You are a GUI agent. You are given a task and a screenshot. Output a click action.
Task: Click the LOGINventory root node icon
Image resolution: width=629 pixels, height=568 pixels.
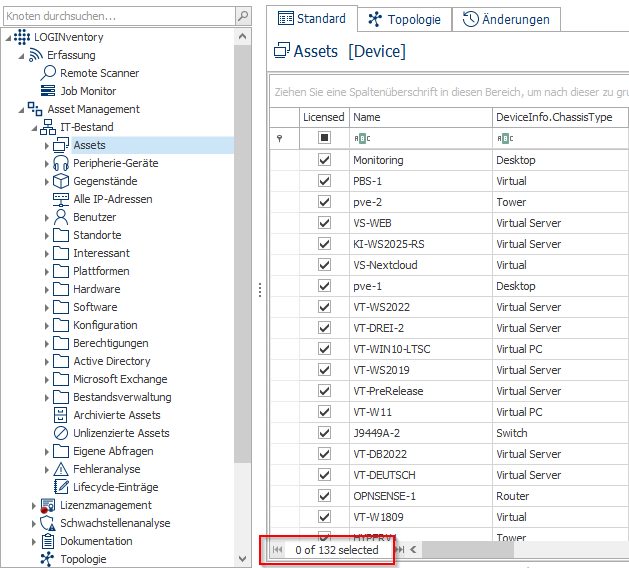22,37
